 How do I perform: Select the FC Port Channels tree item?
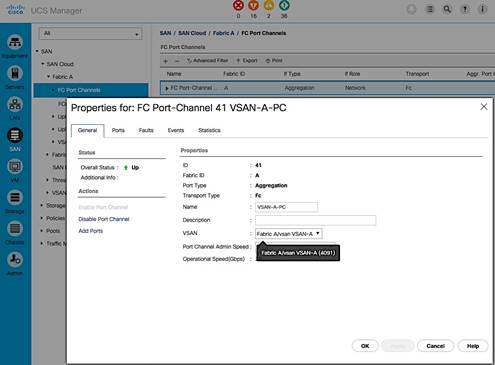91,90
